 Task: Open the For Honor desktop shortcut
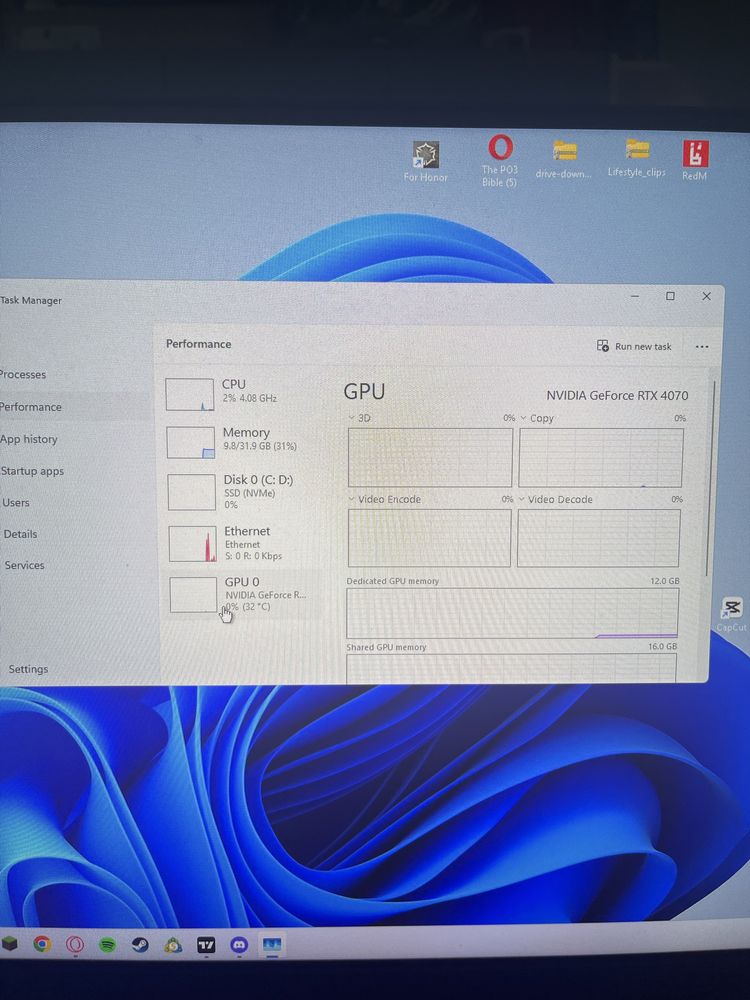[x=425, y=162]
